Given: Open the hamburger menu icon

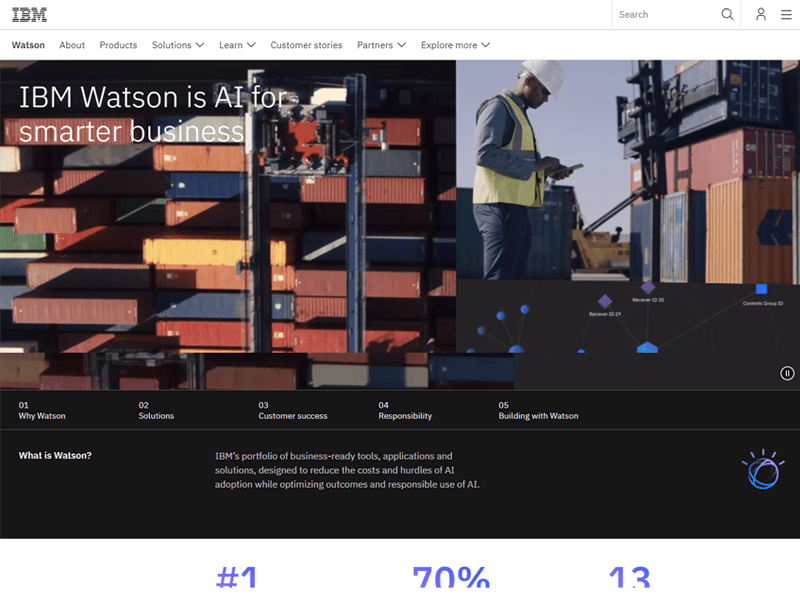Looking at the screenshot, I should [x=786, y=14].
